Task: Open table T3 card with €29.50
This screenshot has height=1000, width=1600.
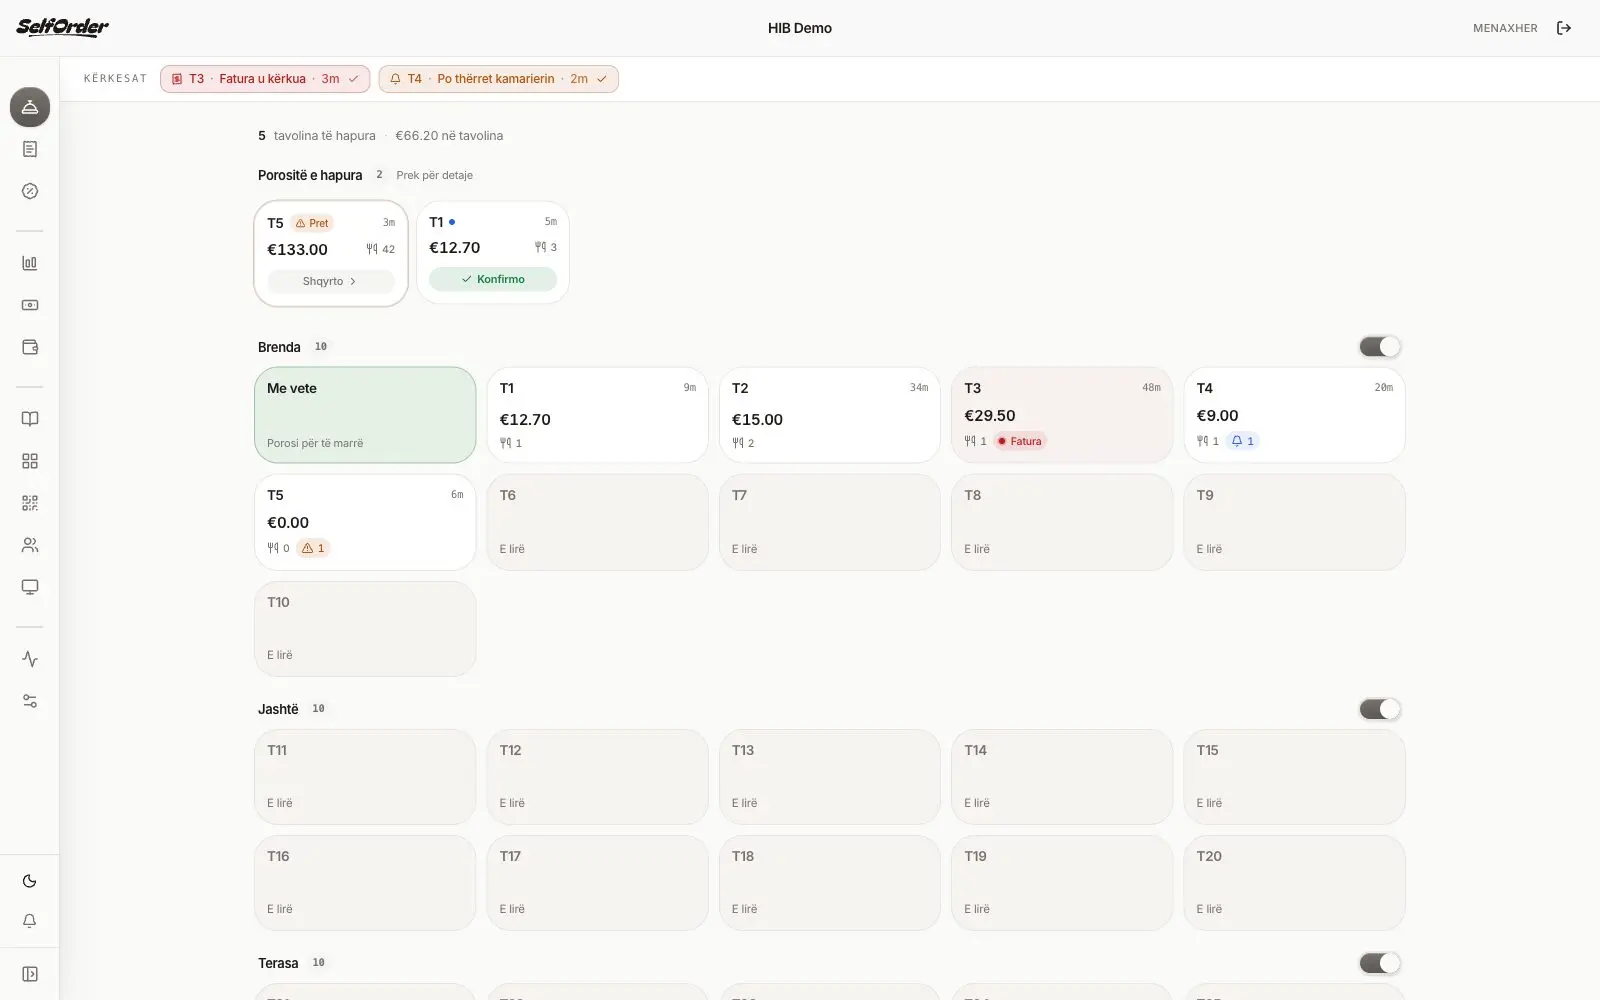Action: pos(1062,415)
